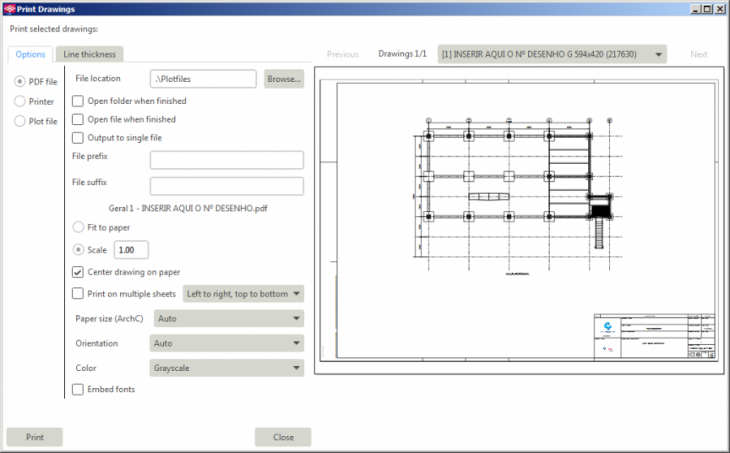Open the drawing selector dropdown INSERIR AQUI
The width and height of the screenshot is (730, 453).
pos(552,54)
